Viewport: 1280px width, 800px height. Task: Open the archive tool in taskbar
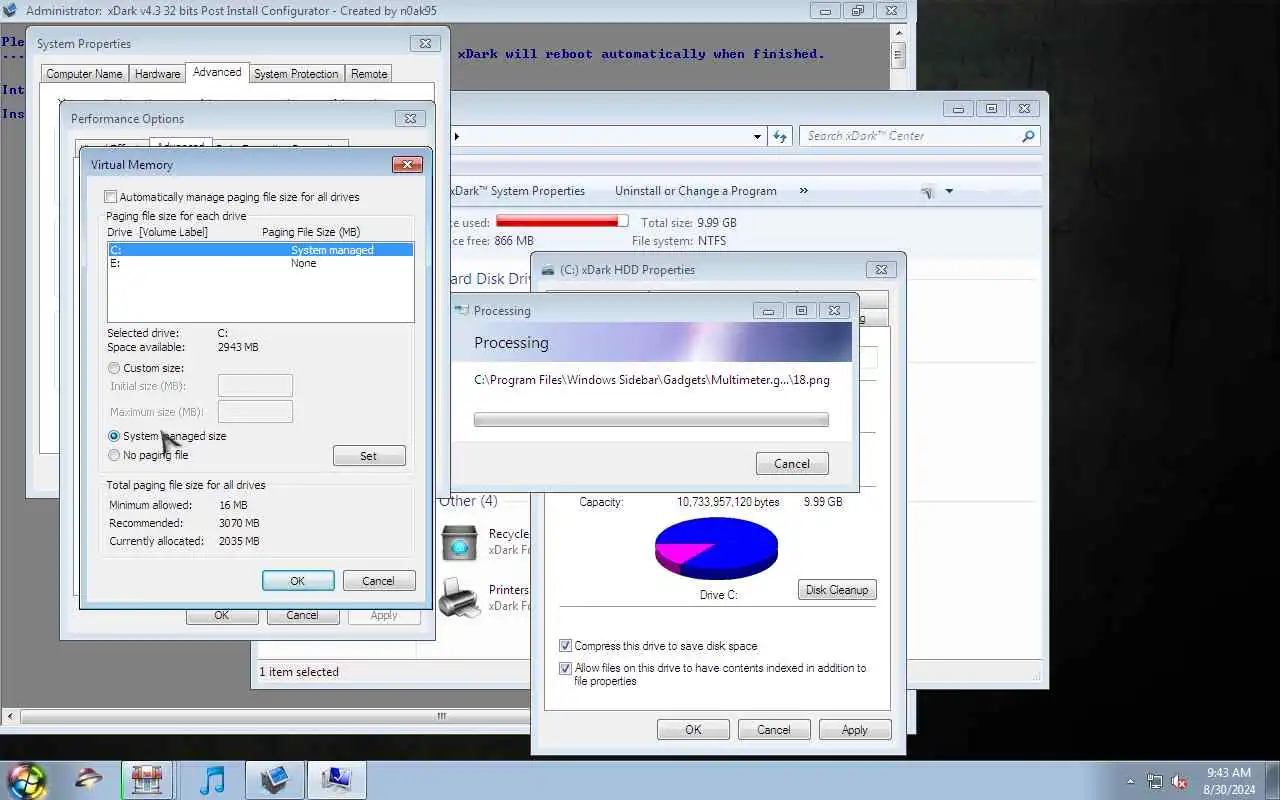pos(147,780)
